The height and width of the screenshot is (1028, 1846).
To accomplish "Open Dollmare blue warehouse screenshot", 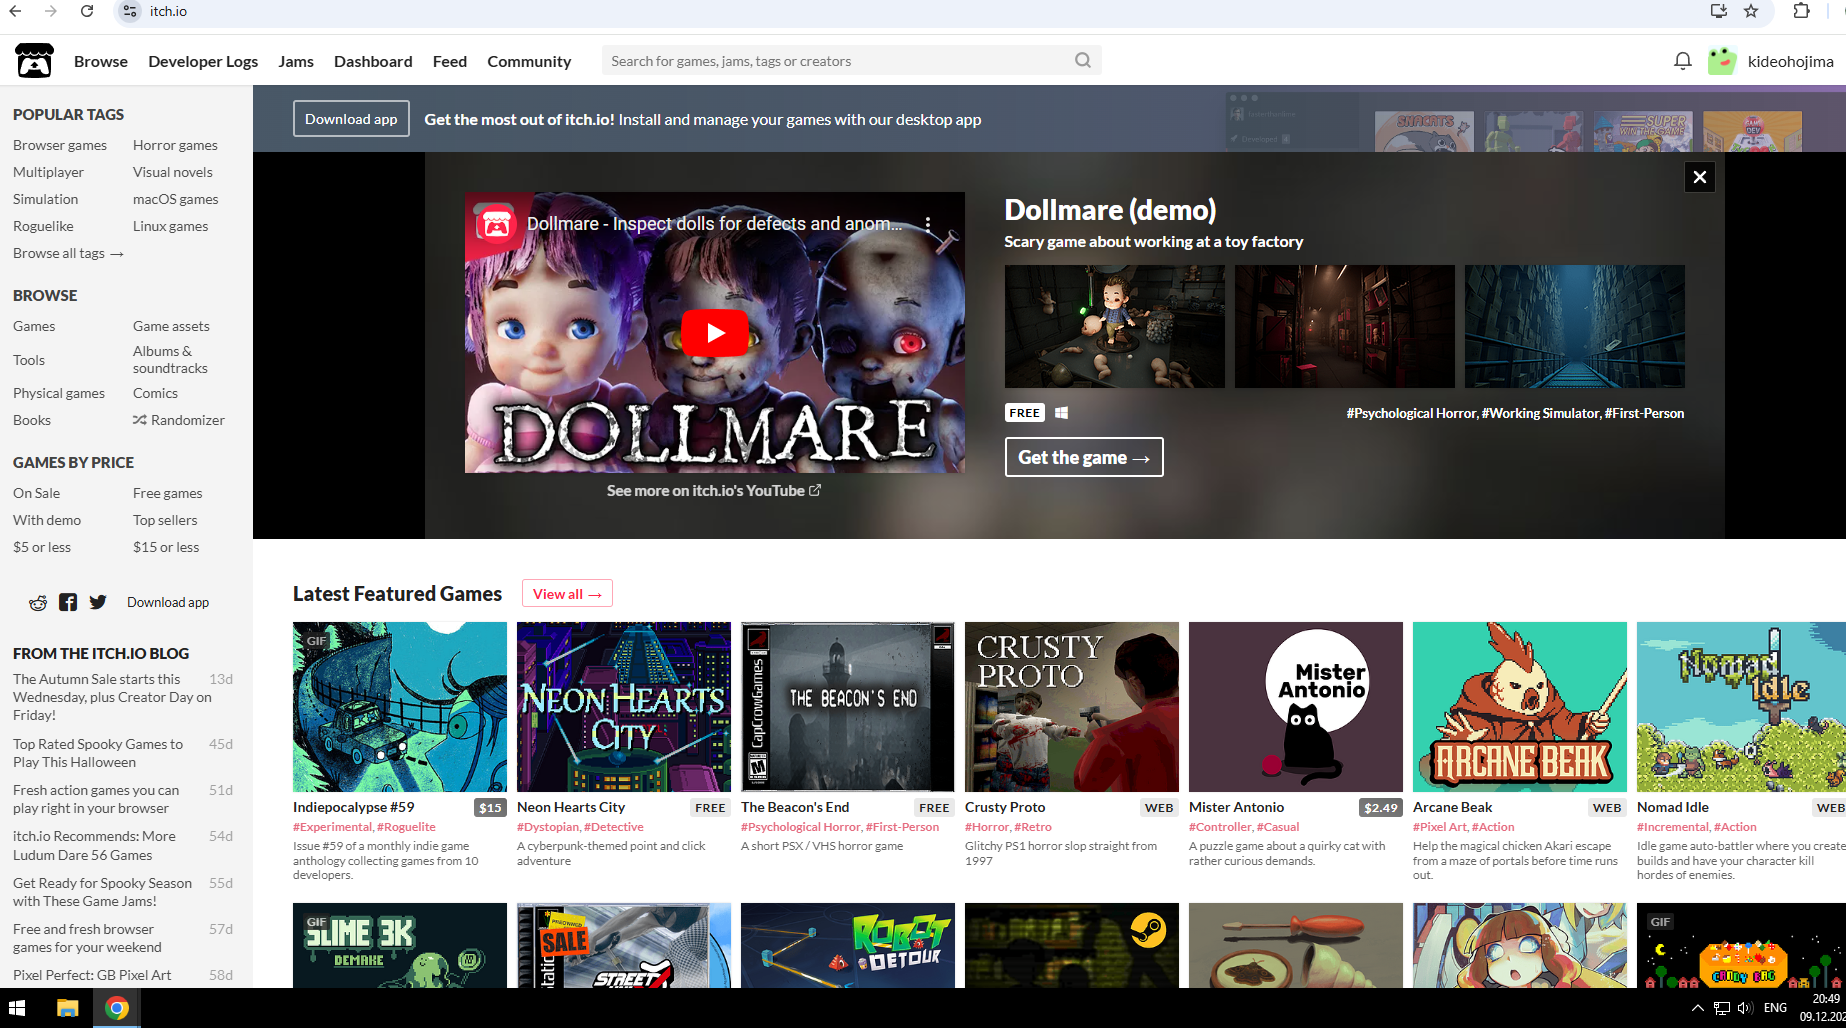I will (1575, 326).
